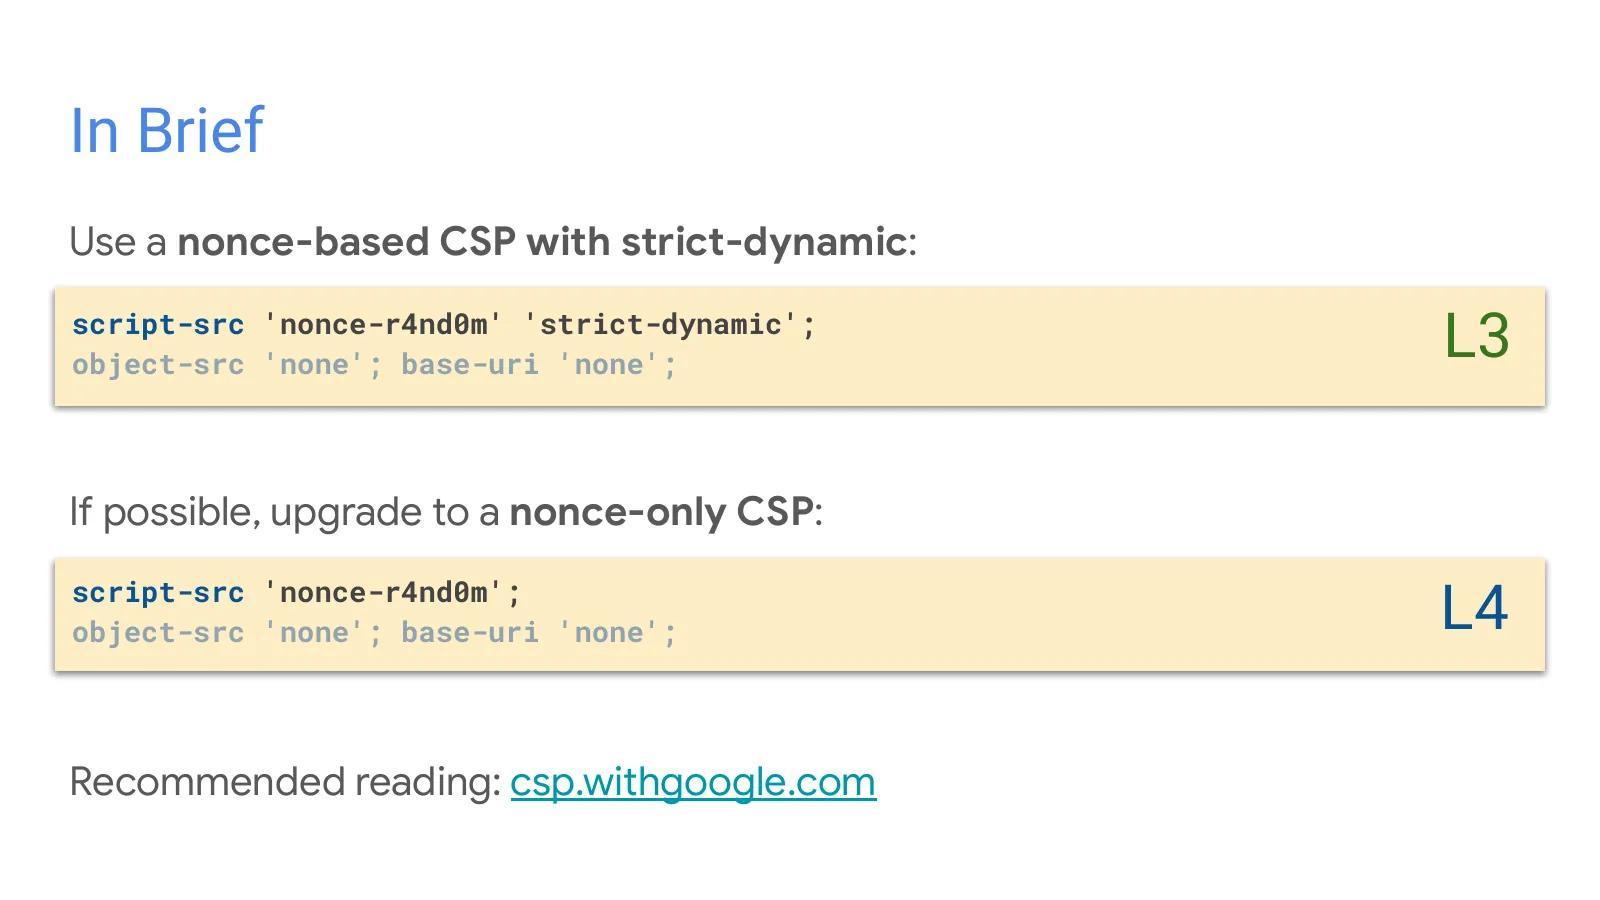Screen dimensions: 1600x900
Task: Click 'object-src' in the second code box
Action: (158, 633)
